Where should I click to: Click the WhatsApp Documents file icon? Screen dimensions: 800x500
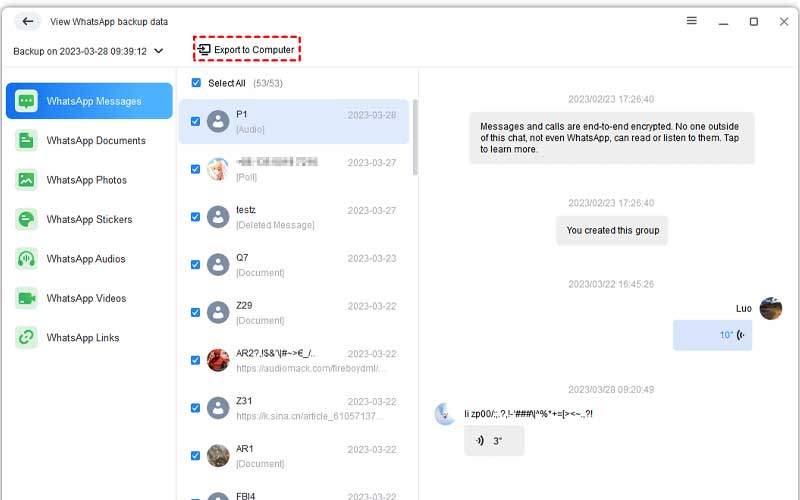coord(26,140)
